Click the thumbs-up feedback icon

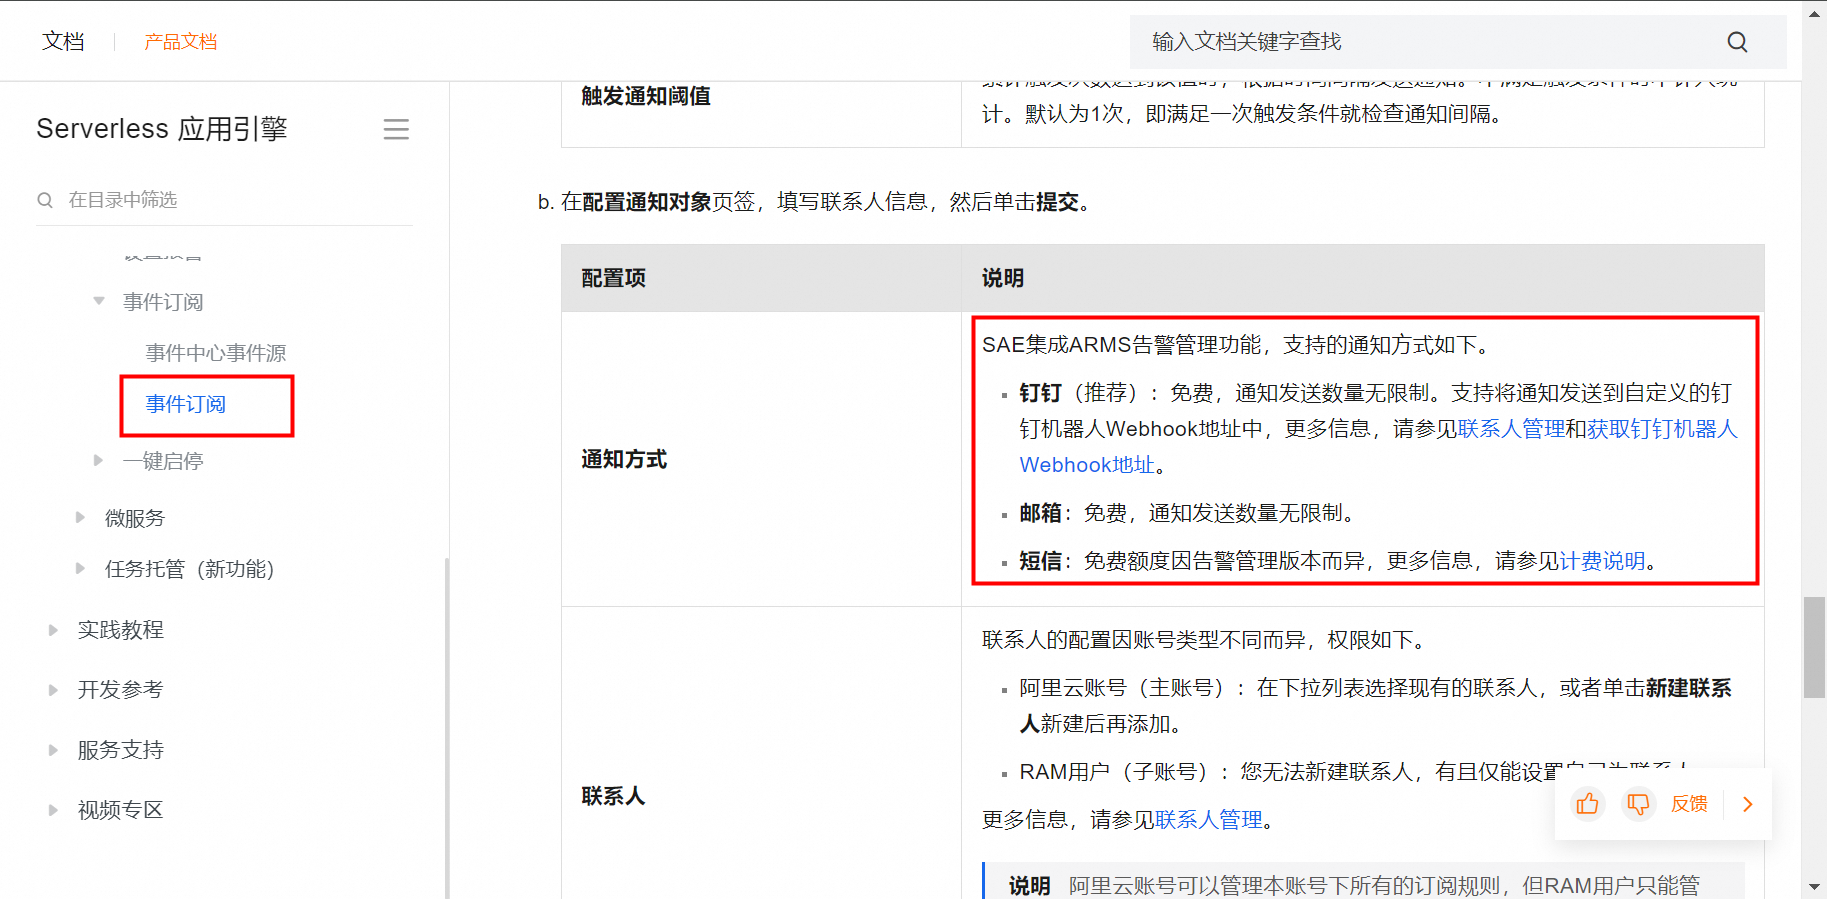(1587, 804)
